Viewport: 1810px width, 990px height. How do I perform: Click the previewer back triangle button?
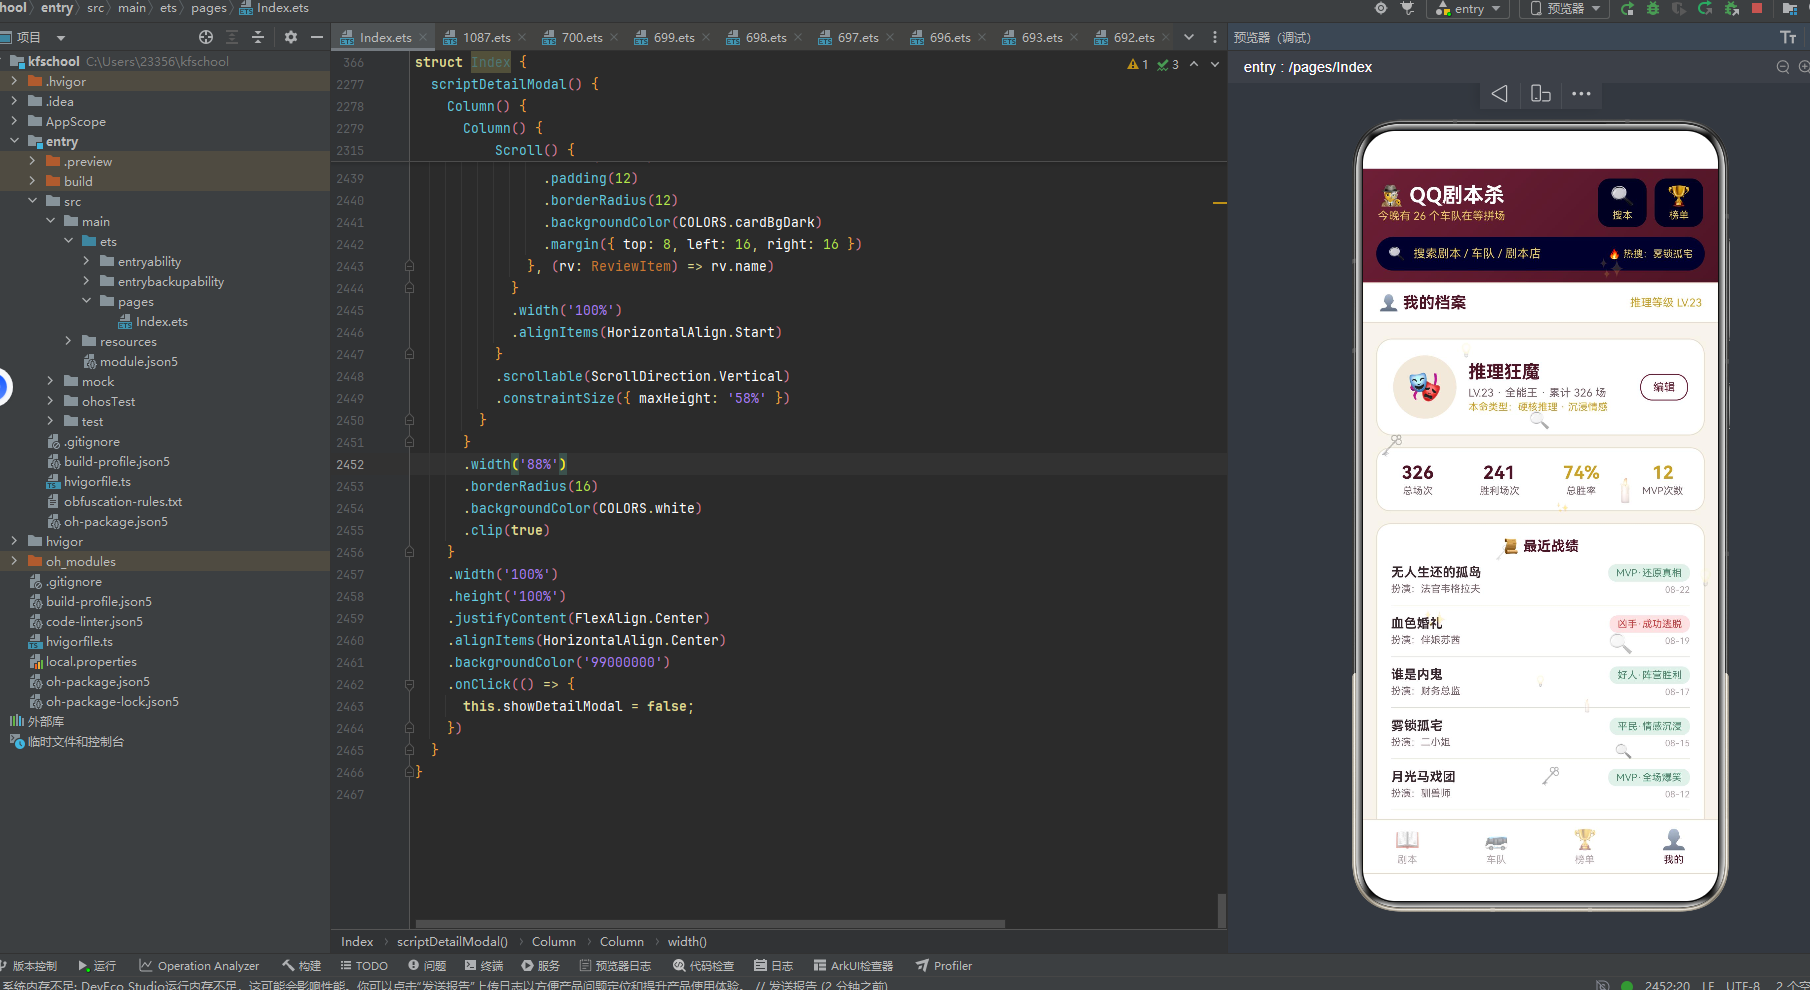click(x=1499, y=94)
